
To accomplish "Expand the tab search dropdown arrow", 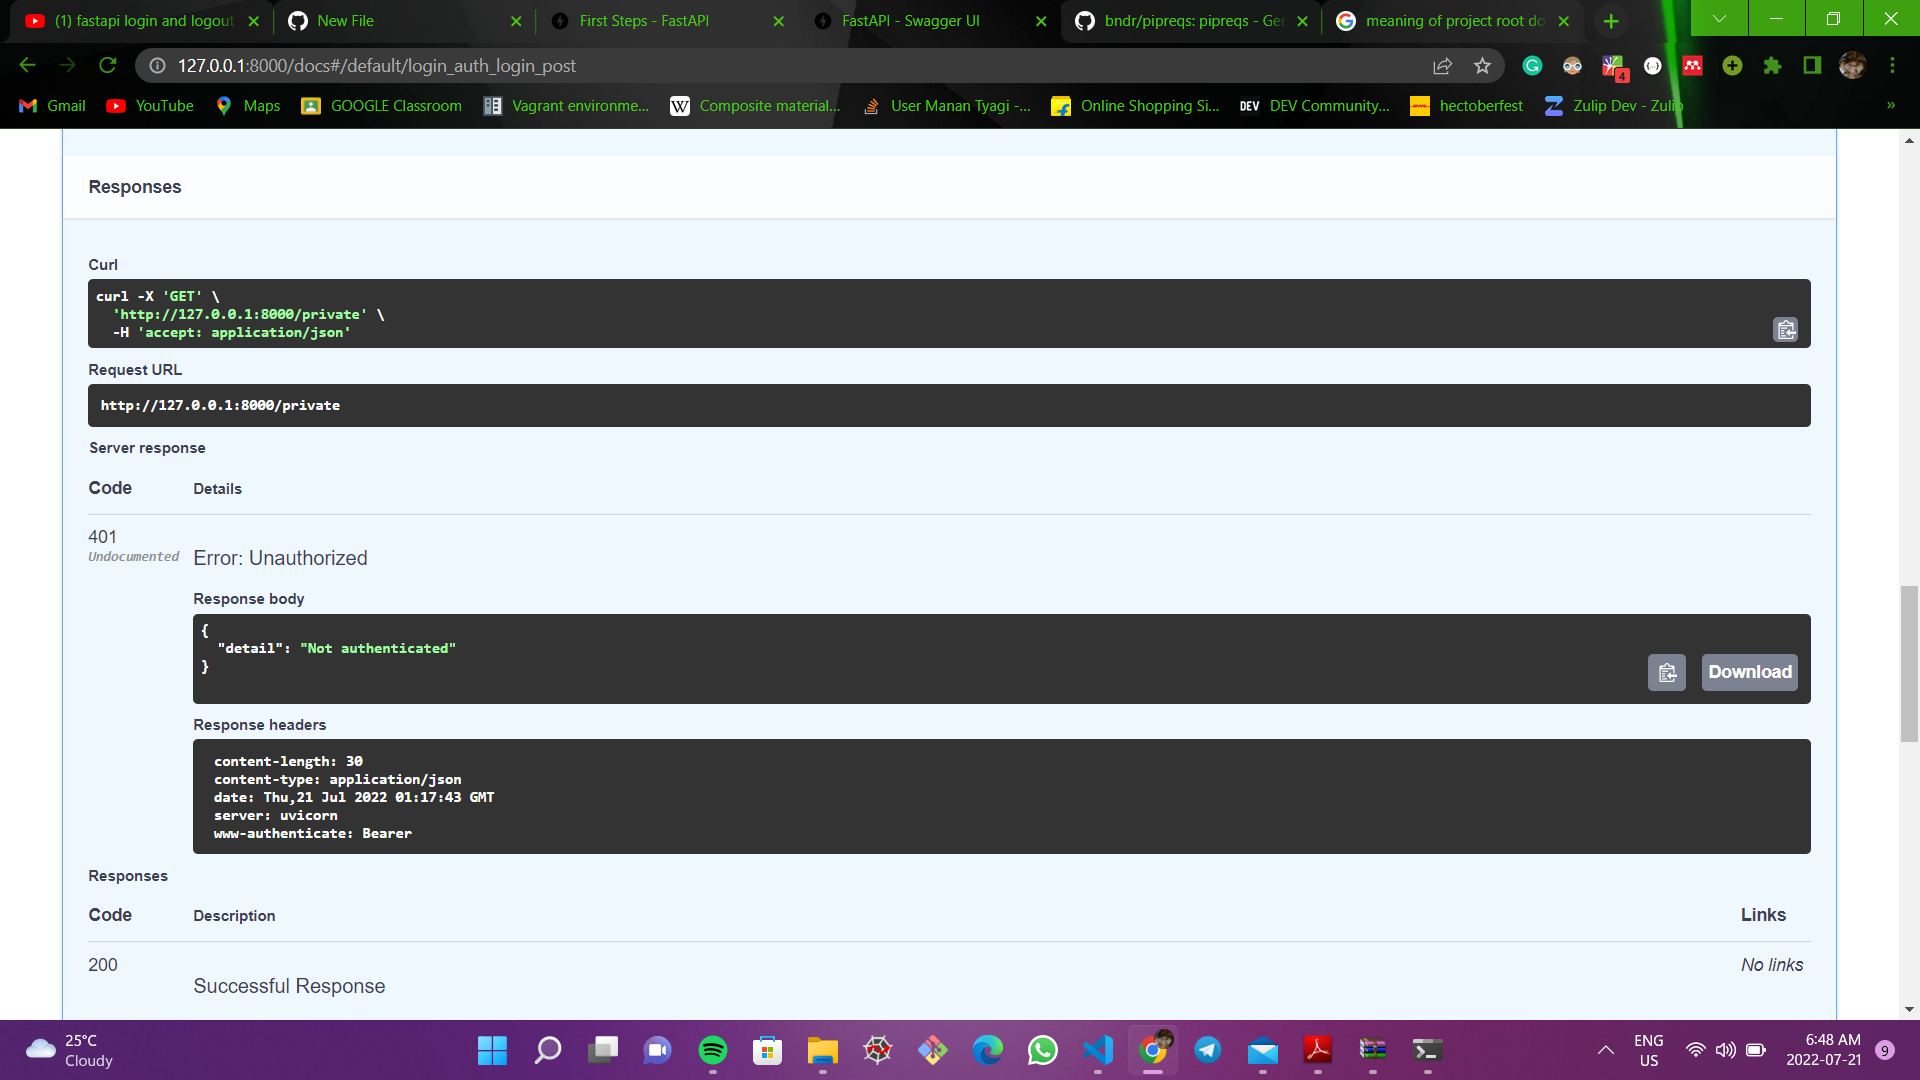I will point(1719,19).
